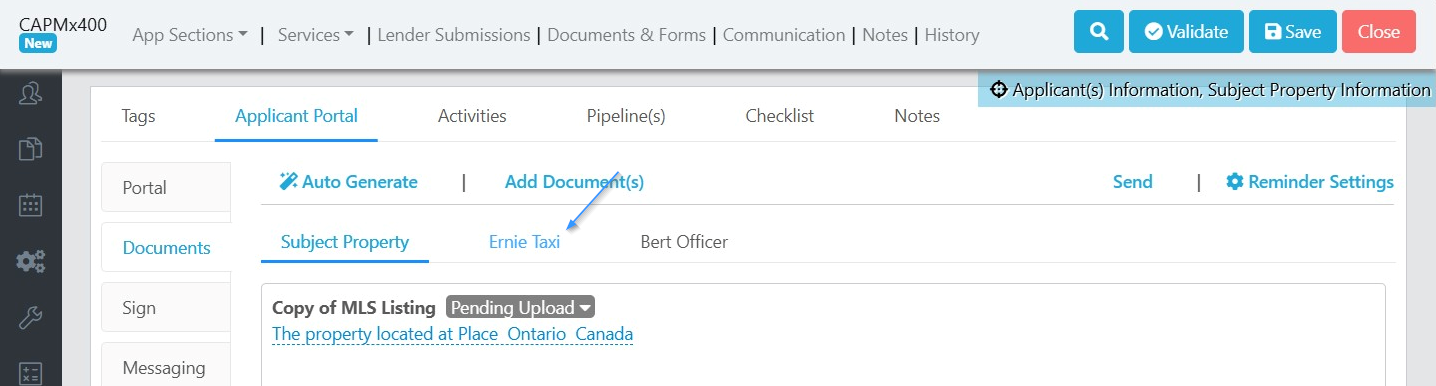Open Documents & Forms
This screenshot has height=386, width=1436.
click(x=626, y=35)
